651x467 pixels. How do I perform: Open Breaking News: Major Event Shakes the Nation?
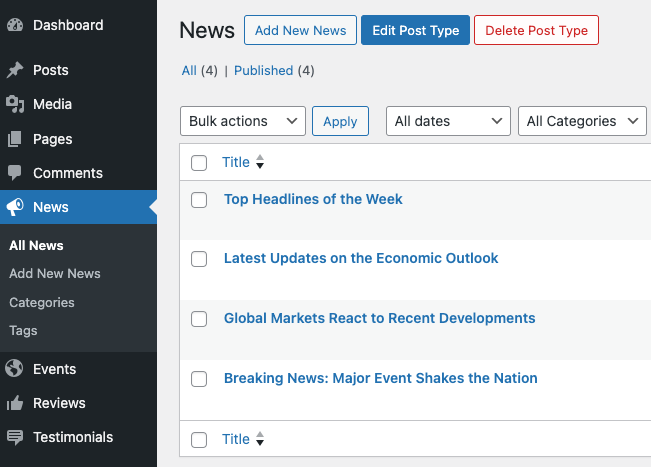click(x=381, y=378)
